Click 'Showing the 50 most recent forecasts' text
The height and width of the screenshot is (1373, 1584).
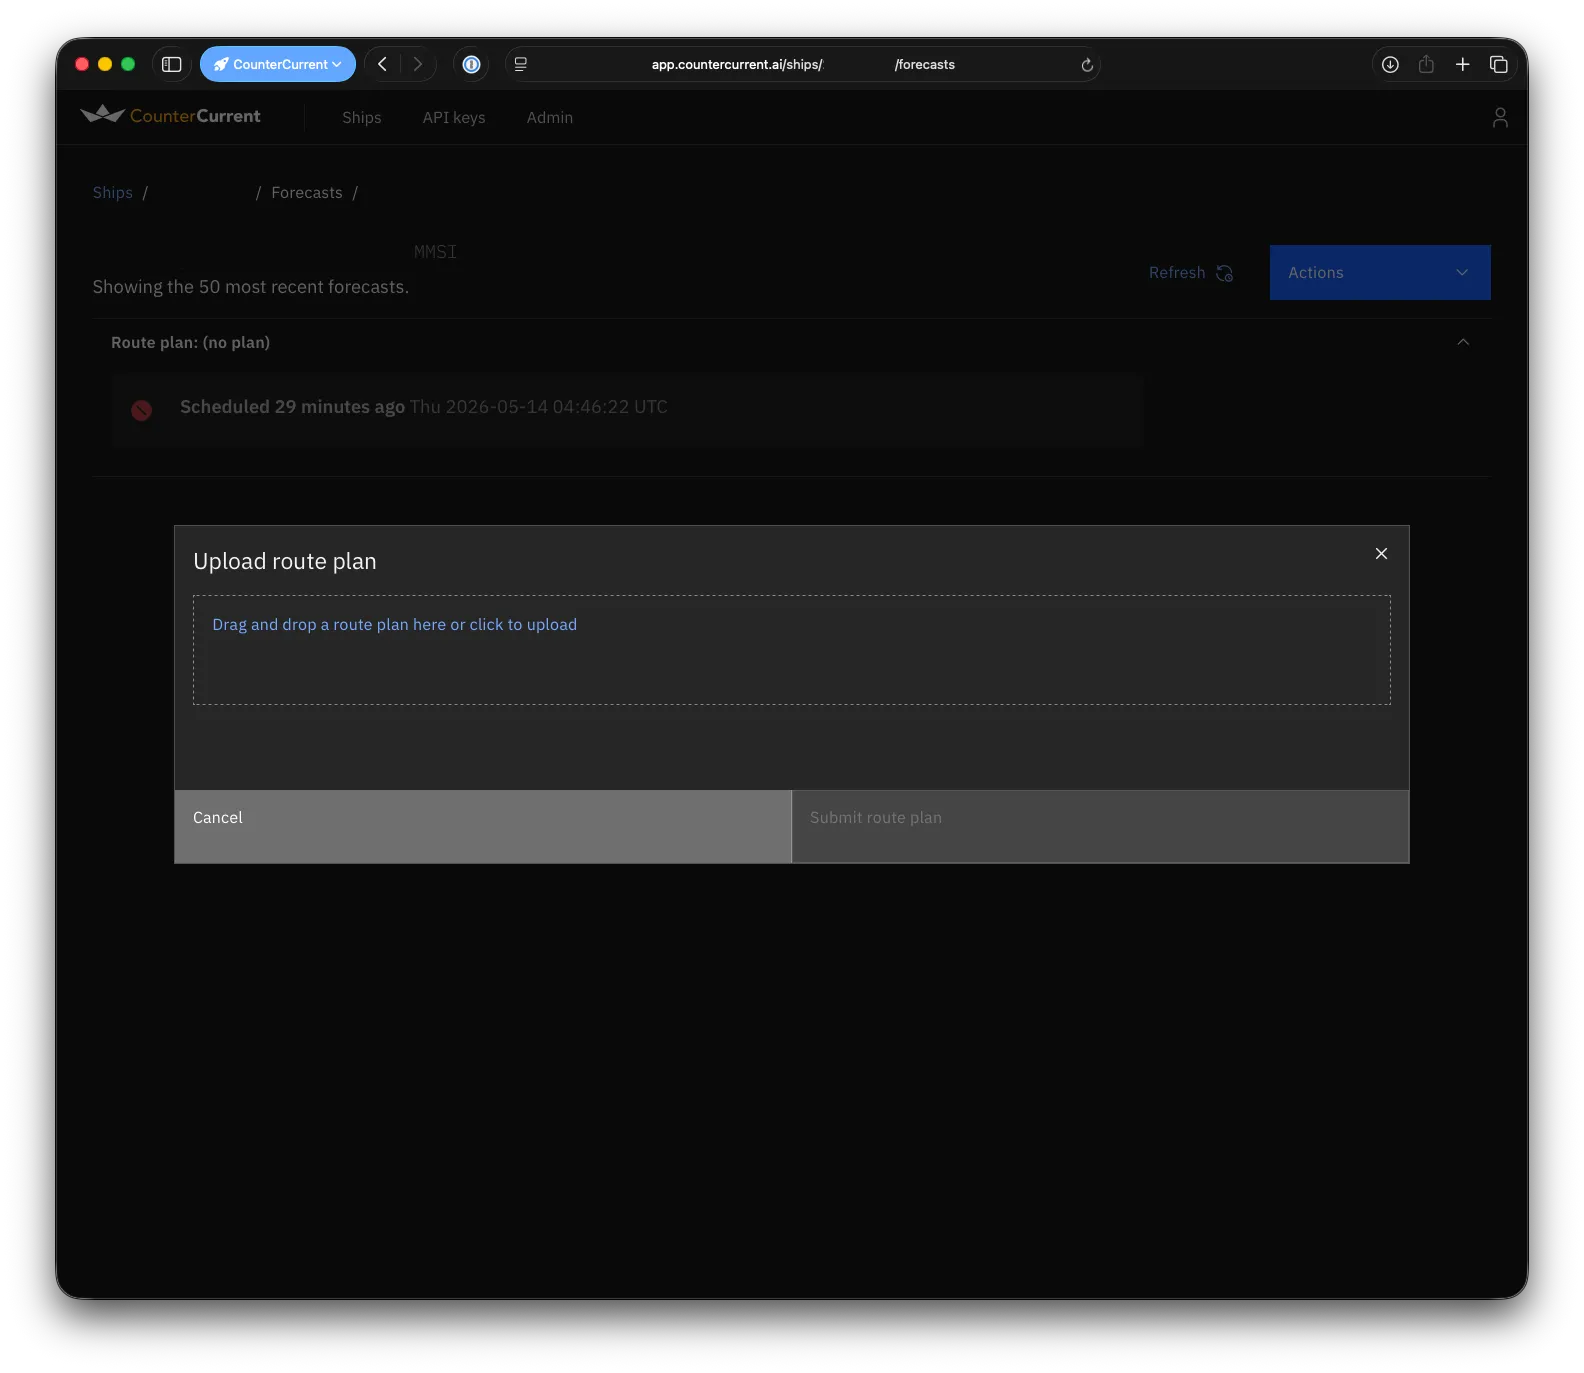[251, 287]
